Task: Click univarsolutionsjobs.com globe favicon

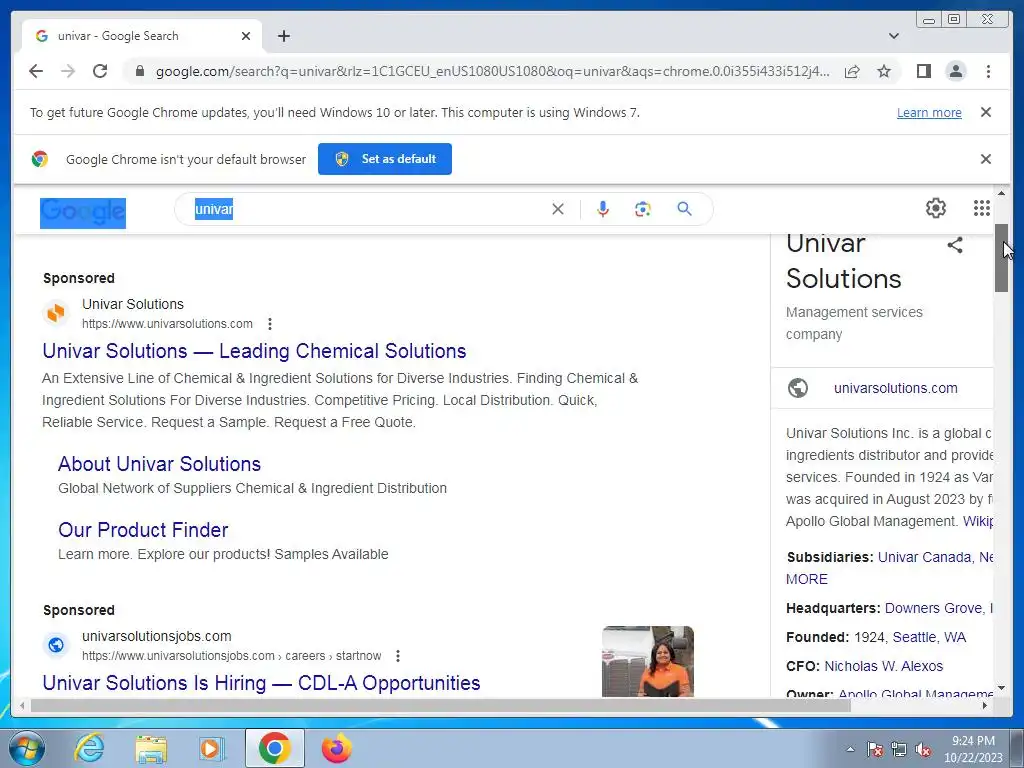Action: [56, 645]
